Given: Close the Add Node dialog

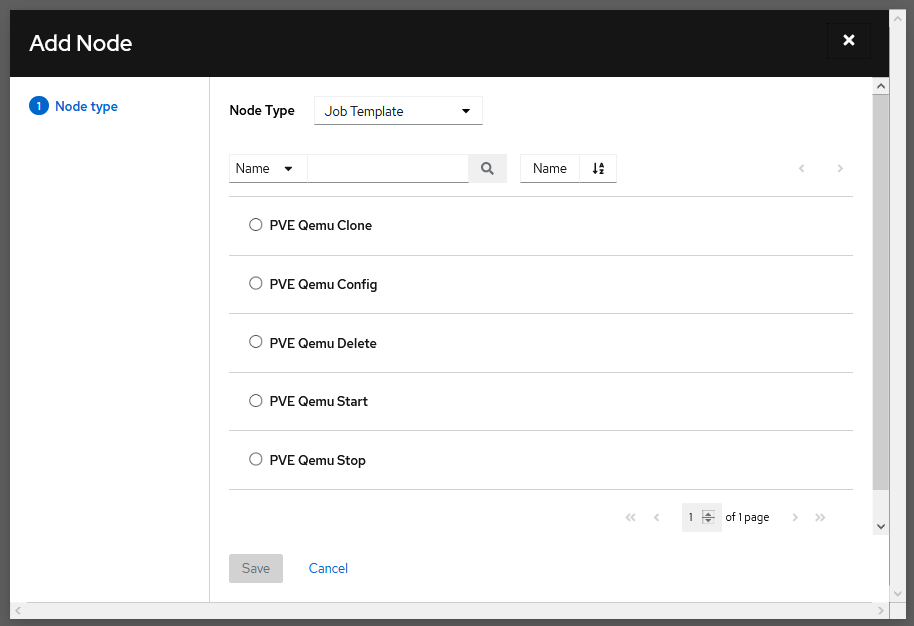Looking at the screenshot, I should click(848, 41).
